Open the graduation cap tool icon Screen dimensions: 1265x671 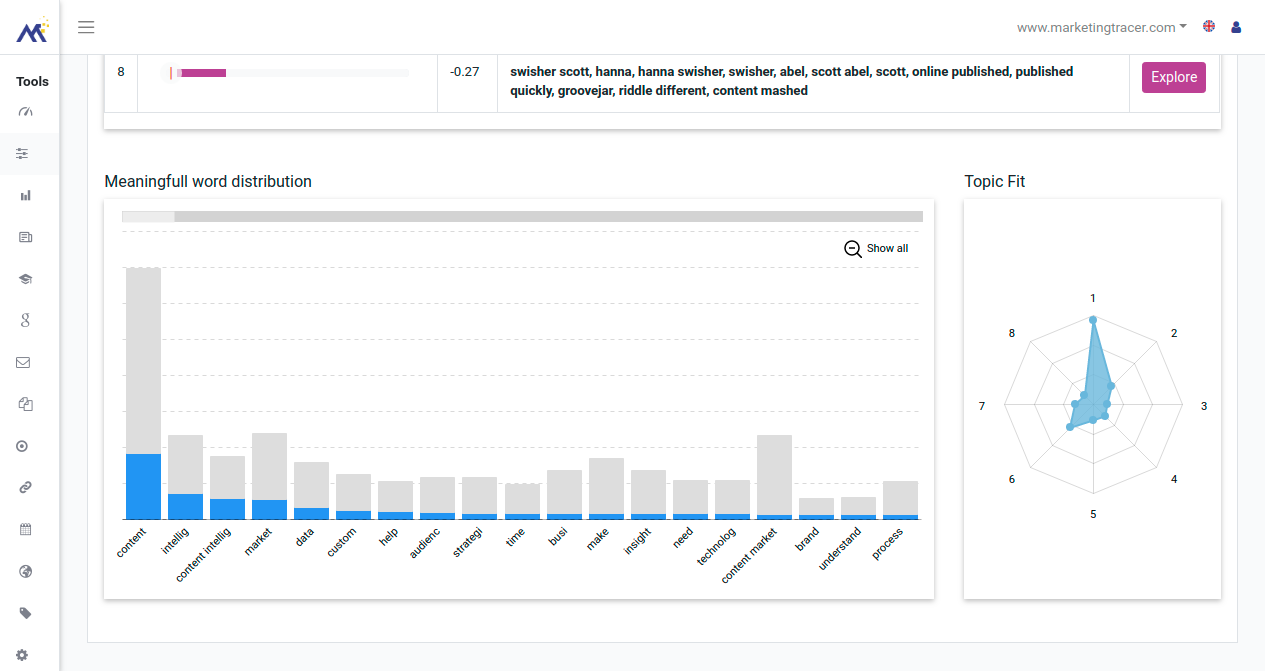(x=26, y=279)
